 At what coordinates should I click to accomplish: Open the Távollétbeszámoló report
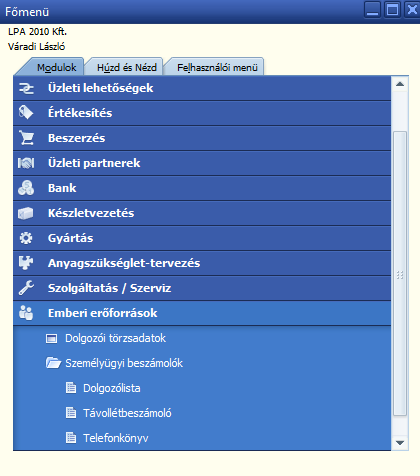tap(127, 413)
